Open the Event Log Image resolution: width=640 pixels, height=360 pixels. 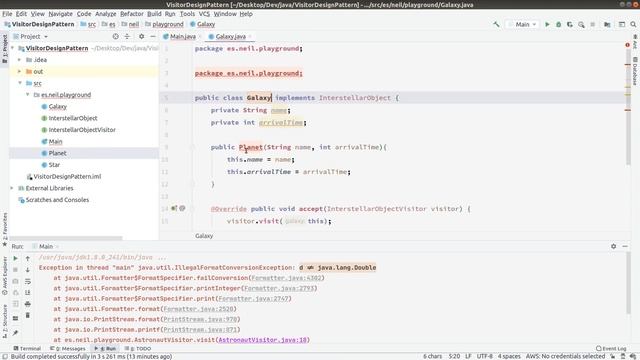611,349
